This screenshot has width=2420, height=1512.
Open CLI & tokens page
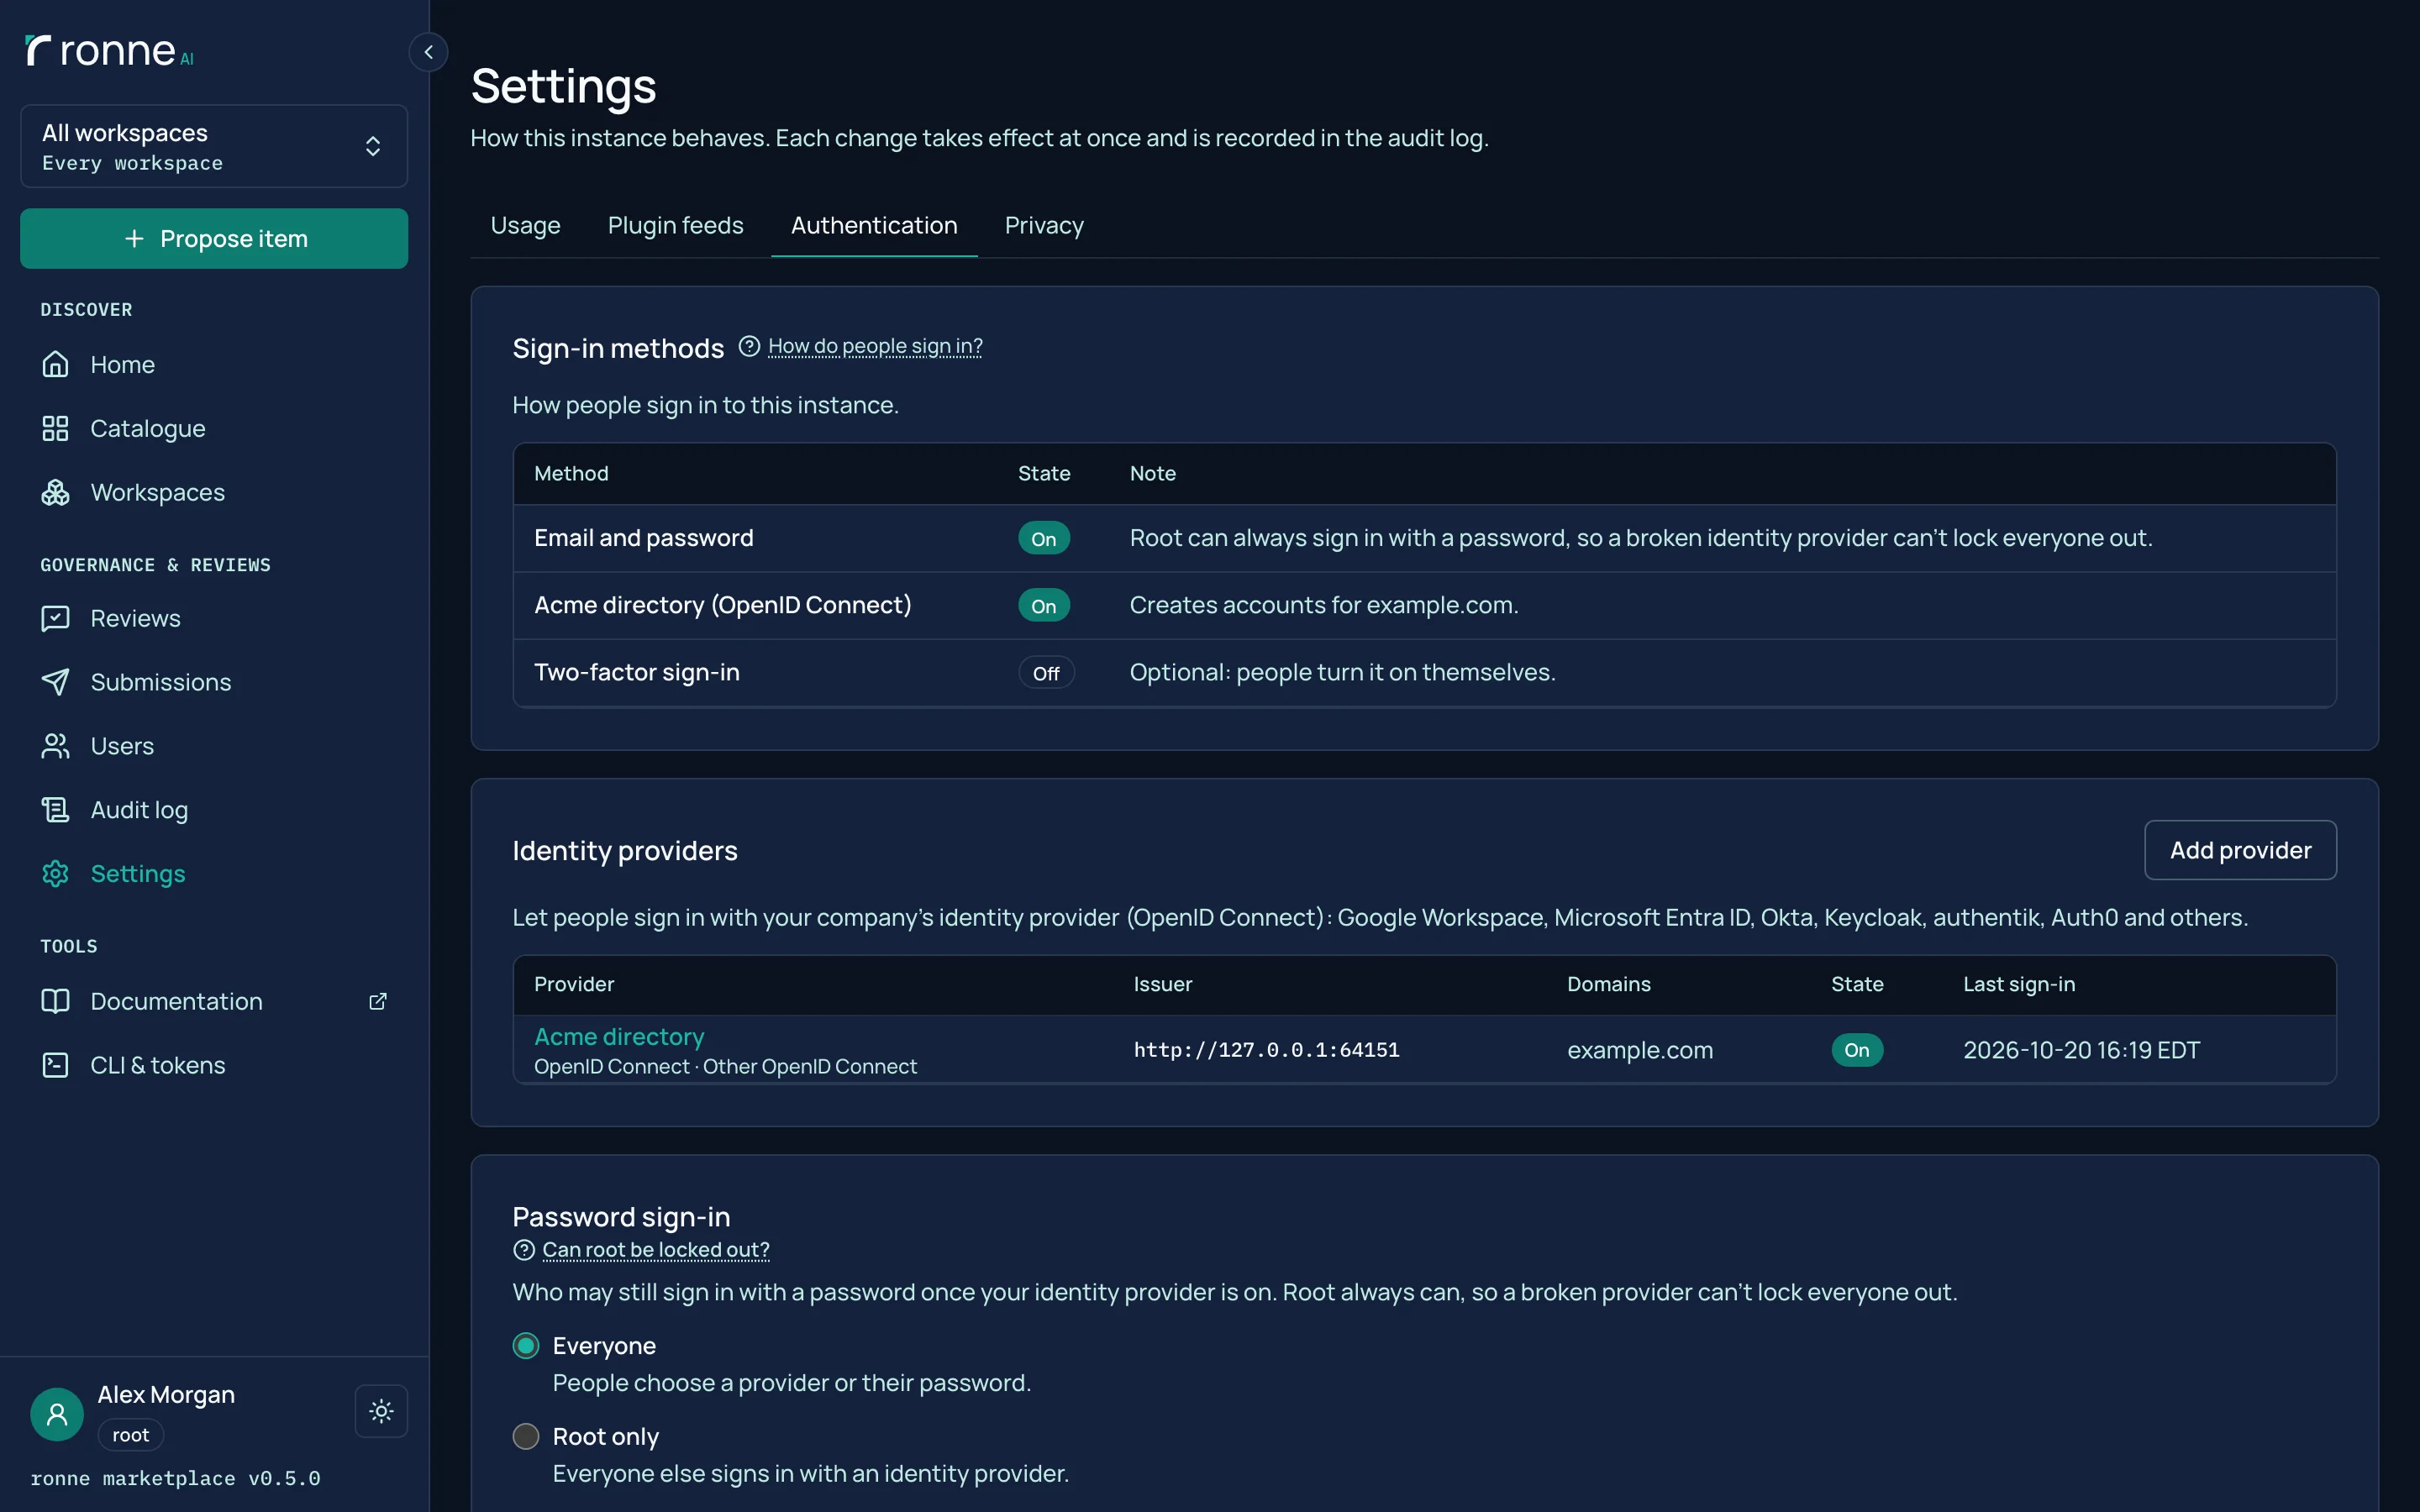[x=158, y=1065]
